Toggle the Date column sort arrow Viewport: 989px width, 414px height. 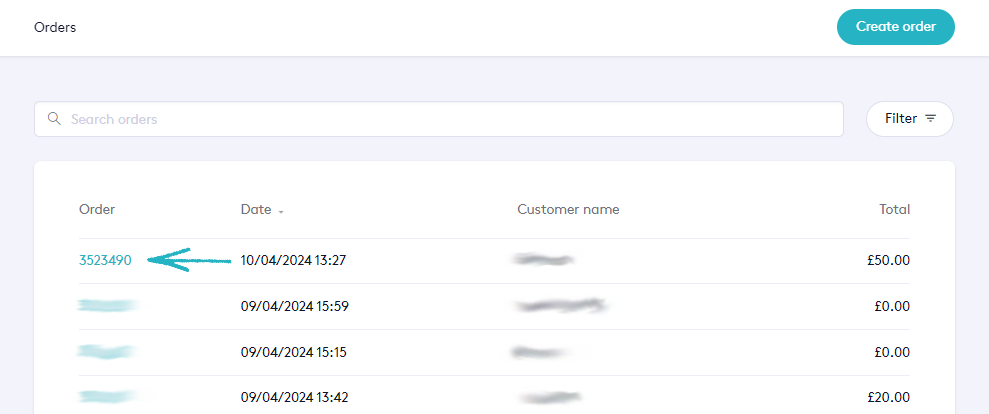pyautogui.click(x=281, y=211)
